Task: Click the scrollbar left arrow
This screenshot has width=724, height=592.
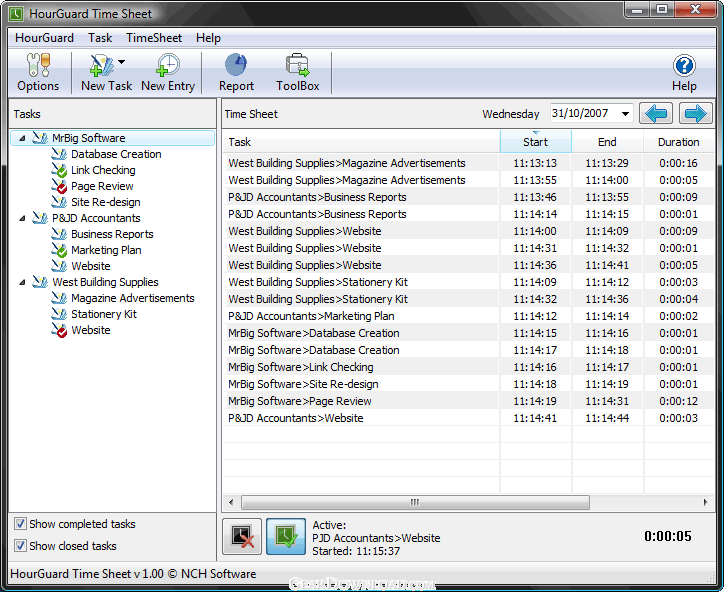Action: [x=231, y=502]
